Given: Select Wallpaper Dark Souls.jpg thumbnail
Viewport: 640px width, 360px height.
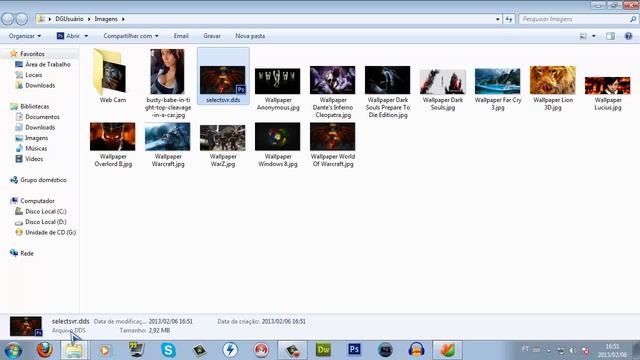Looking at the screenshot, I should [443, 82].
